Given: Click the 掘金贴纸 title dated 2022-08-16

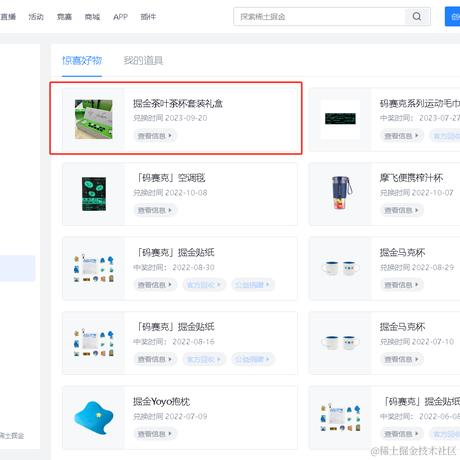Looking at the screenshot, I should 174,327.
